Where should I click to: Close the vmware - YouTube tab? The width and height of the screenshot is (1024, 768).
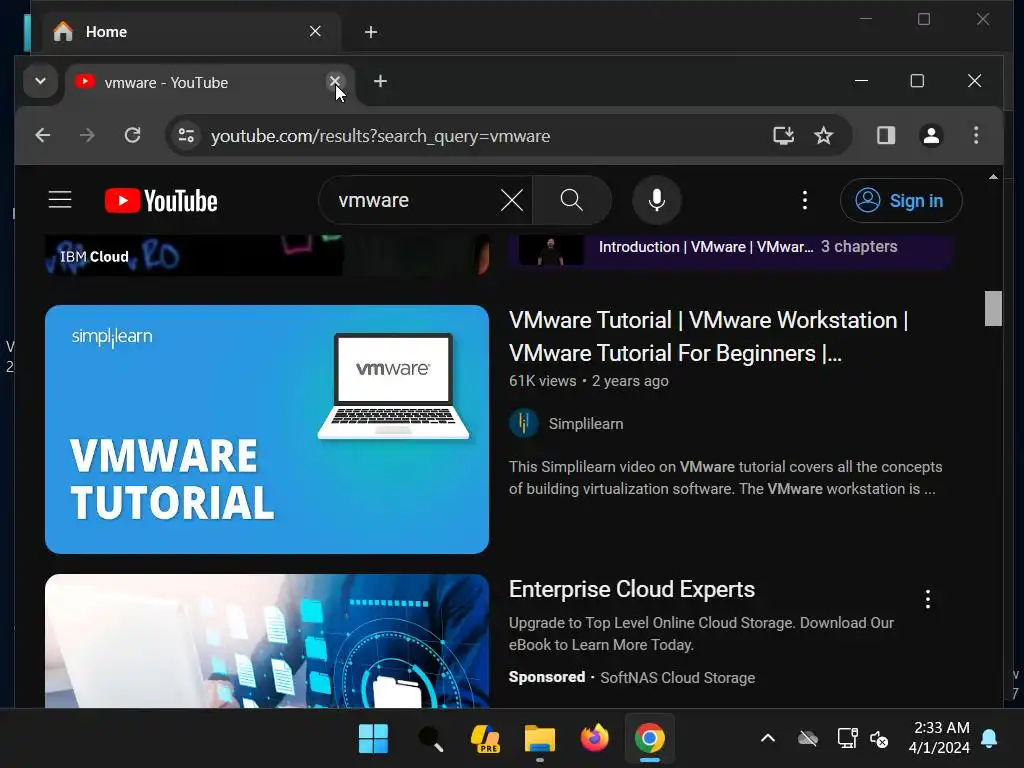[334, 81]
